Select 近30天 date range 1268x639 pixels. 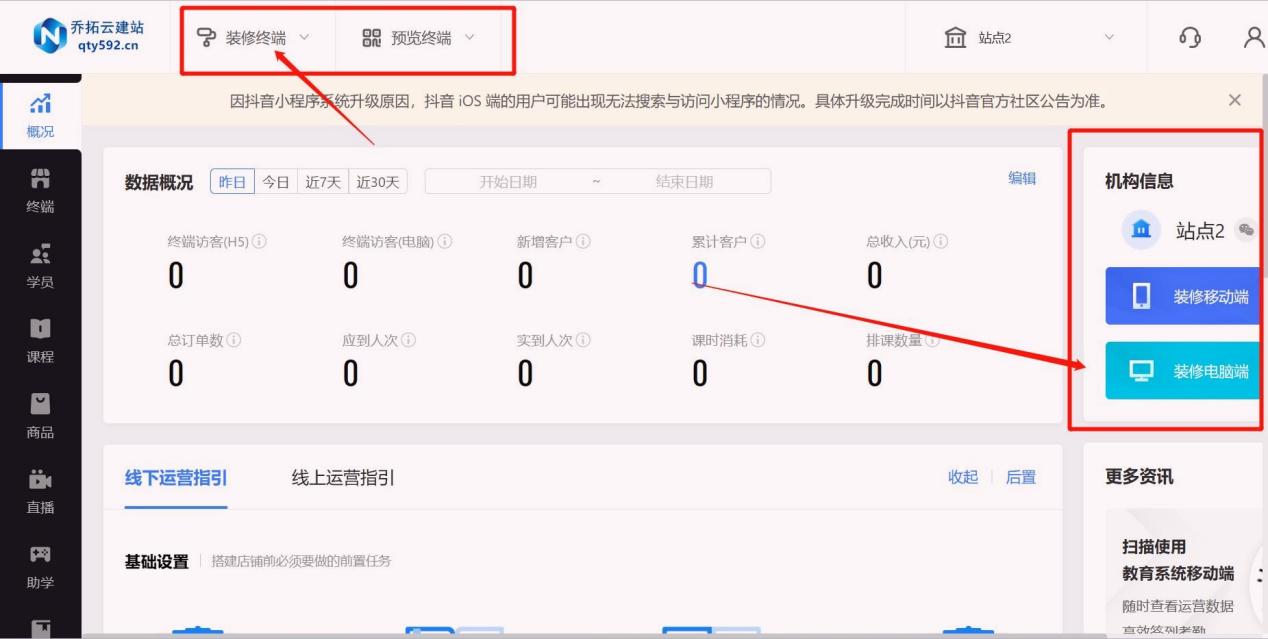coord(378,182)
